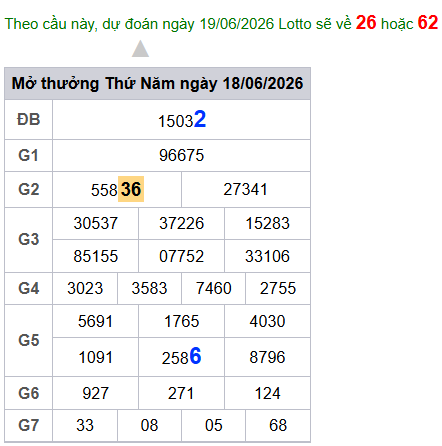Click G7 number 08
This screenshot has height=446, width=442.
click(x=149, y=425)
